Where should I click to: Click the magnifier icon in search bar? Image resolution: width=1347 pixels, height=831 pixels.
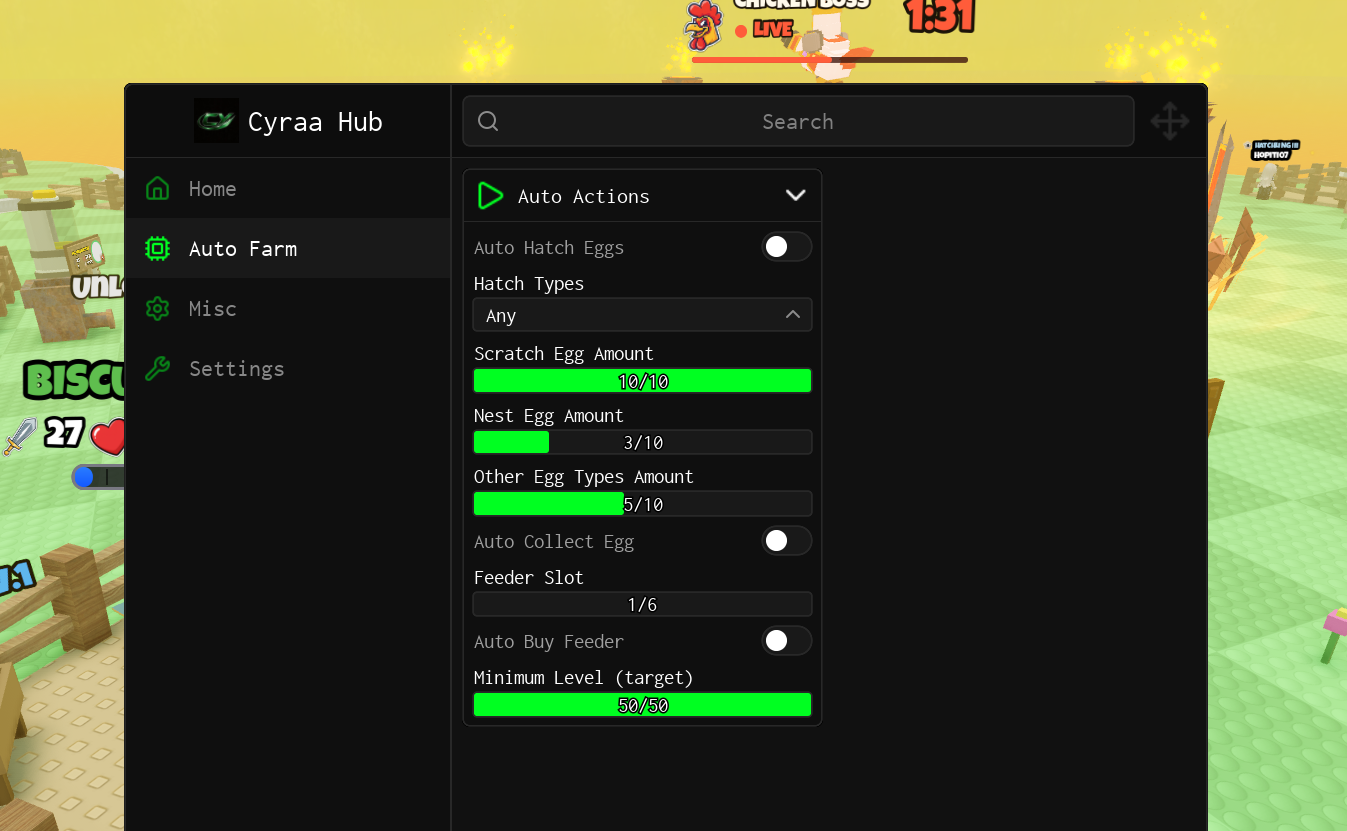pos(488,121)
